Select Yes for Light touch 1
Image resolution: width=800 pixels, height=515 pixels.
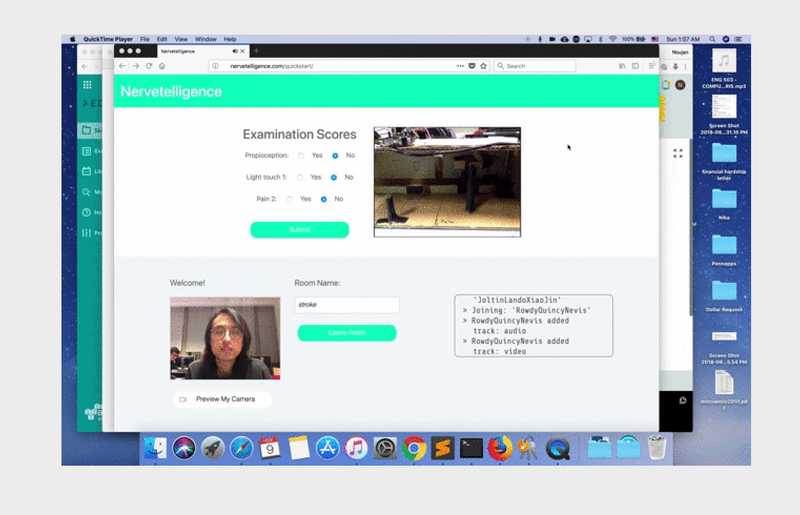(300, 177)
